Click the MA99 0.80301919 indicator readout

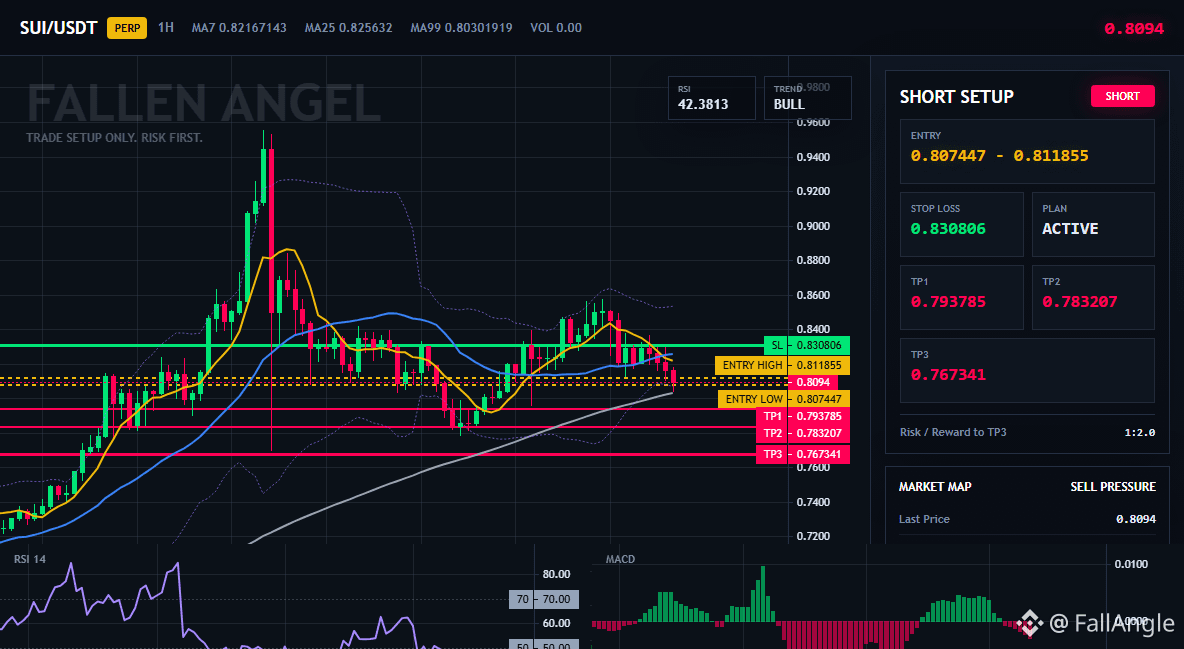coord(461,28)
